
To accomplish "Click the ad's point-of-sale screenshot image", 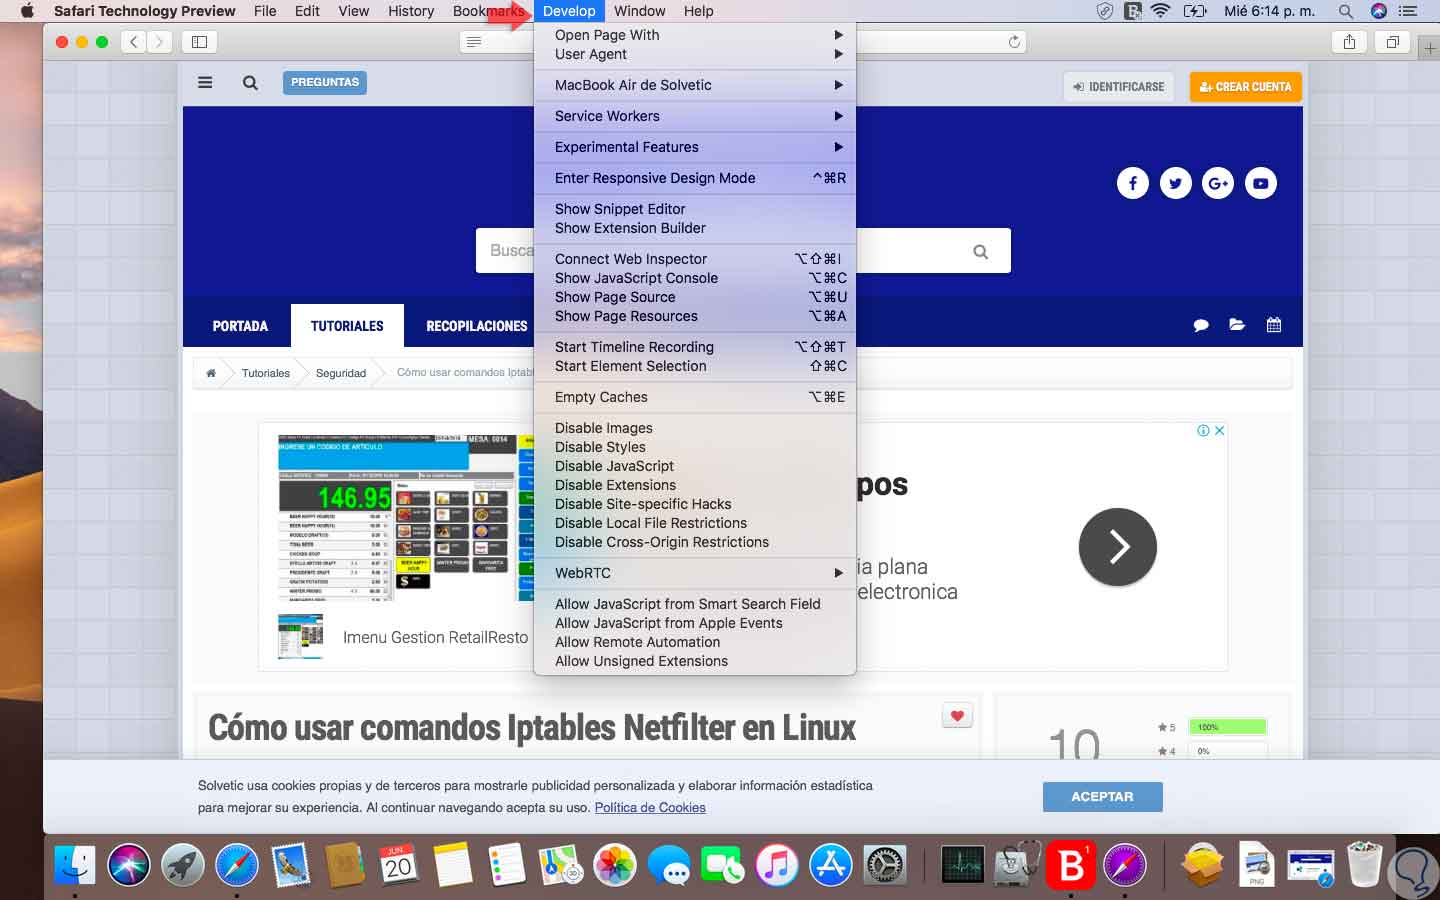I will [x=405, y=517].
